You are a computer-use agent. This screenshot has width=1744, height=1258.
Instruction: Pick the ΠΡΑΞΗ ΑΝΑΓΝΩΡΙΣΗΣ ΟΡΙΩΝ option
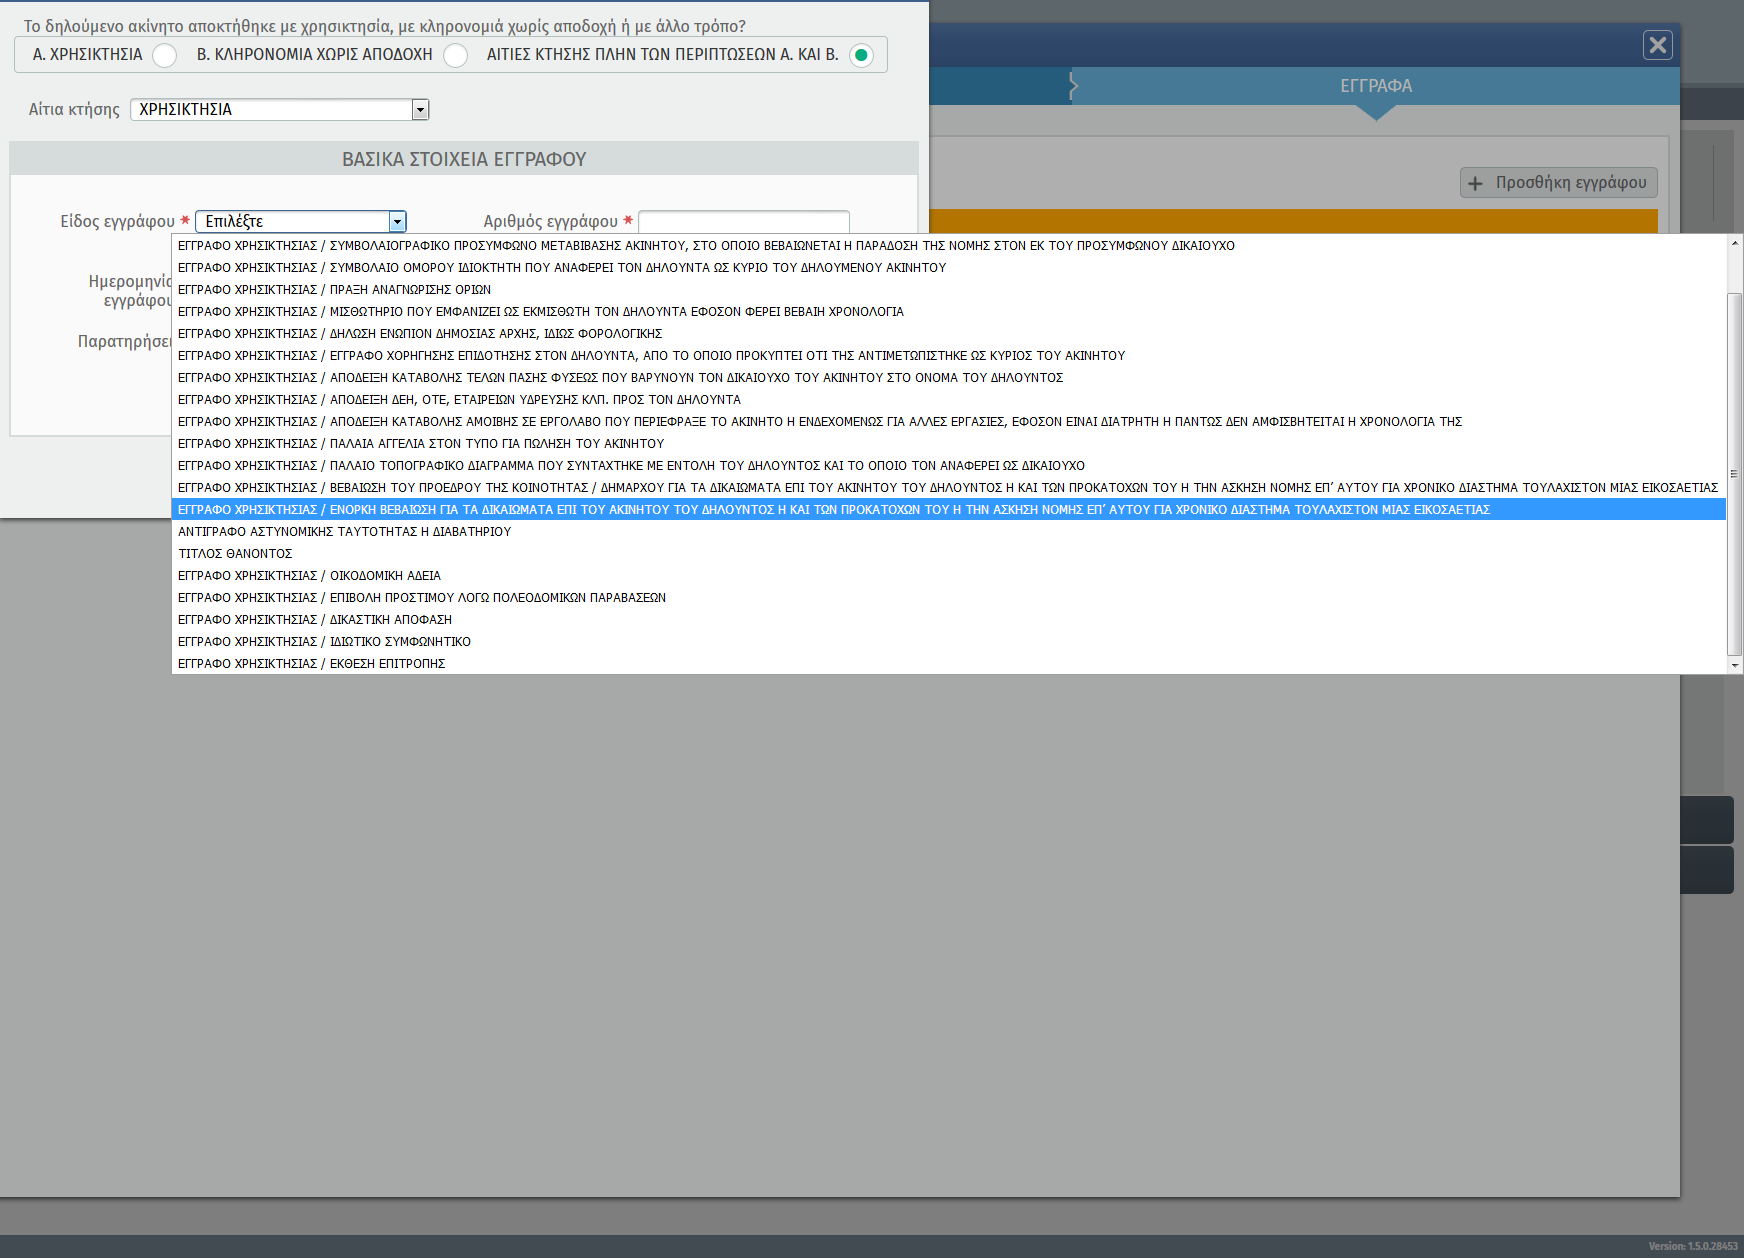coord(334,290)
